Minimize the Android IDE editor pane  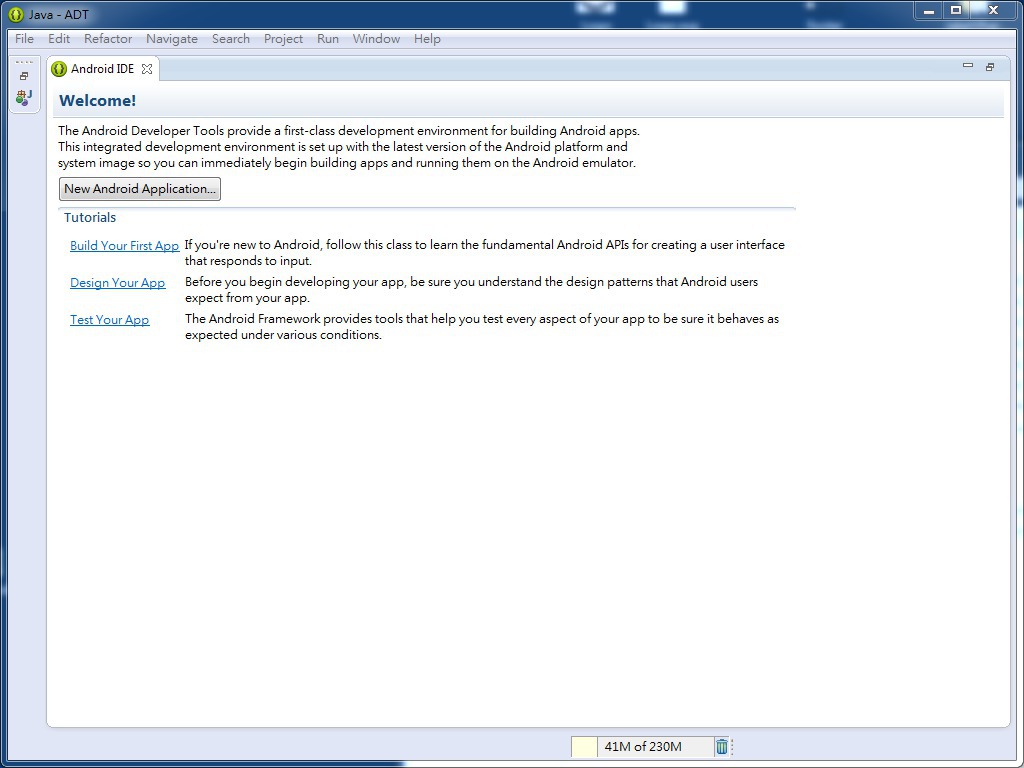tap(968, 65)
